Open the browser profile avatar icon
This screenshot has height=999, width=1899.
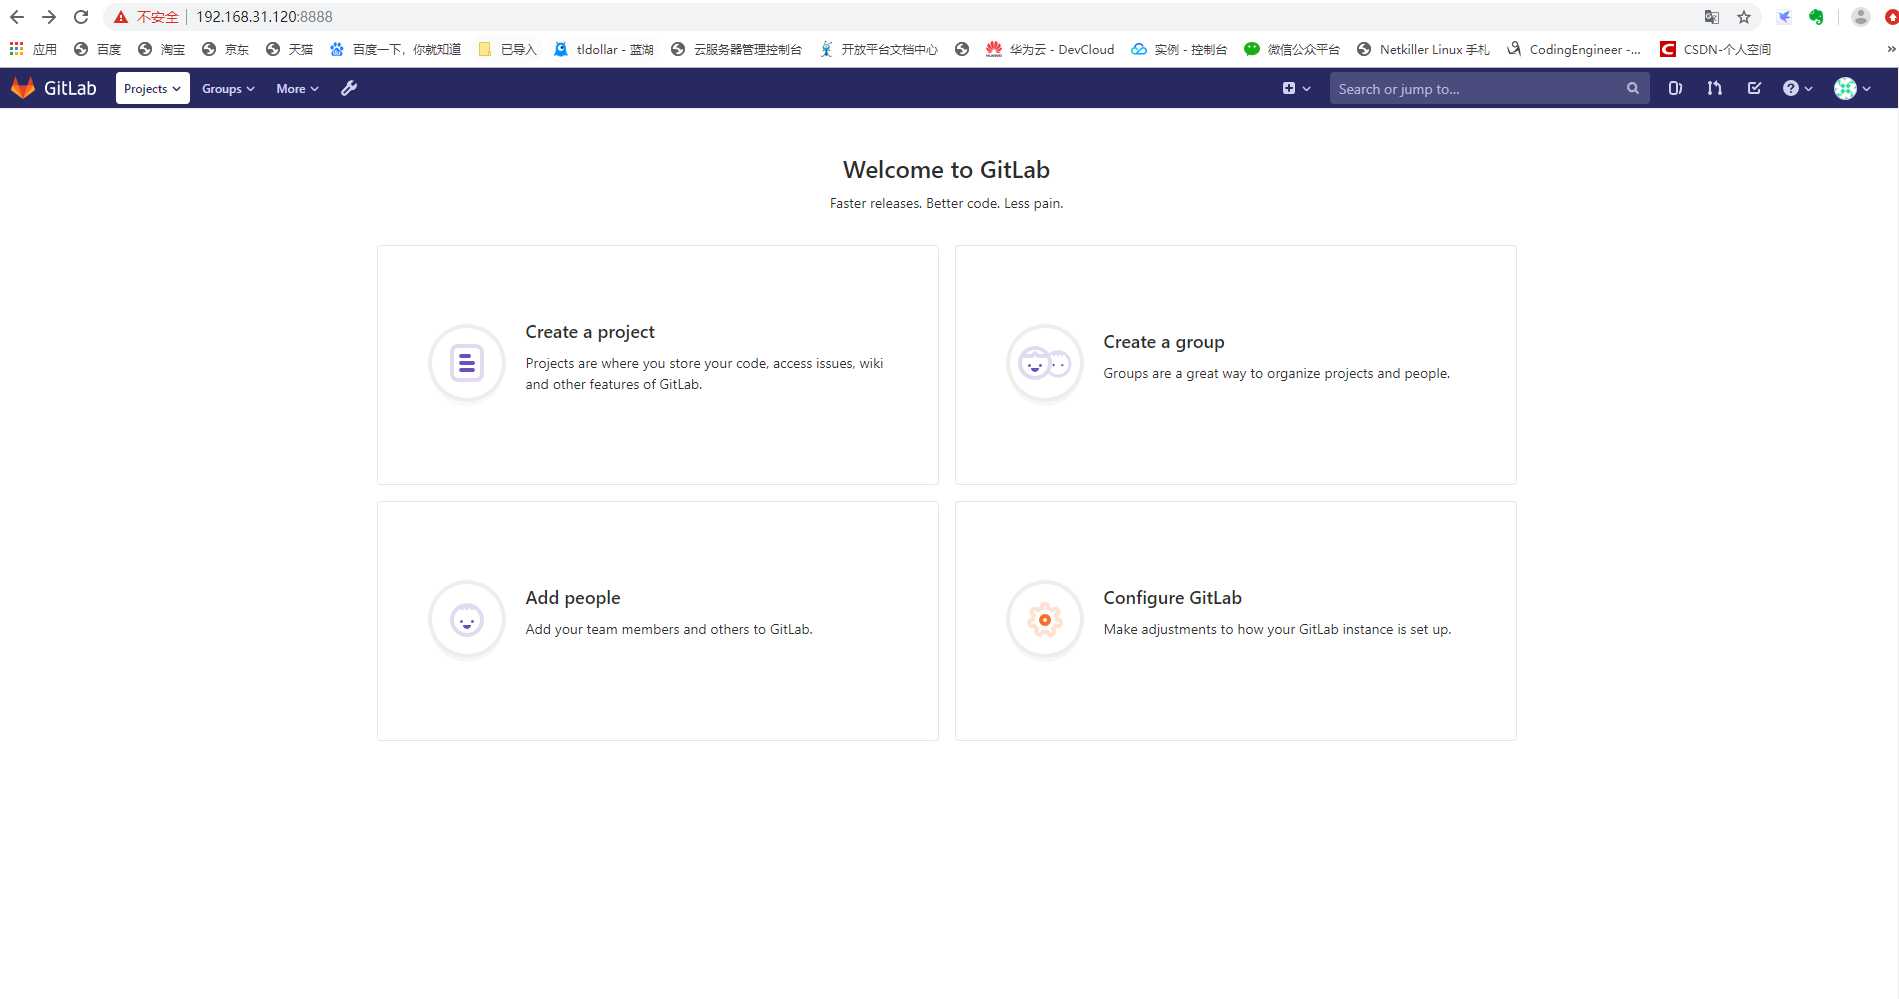click(x=1861, y=17)
